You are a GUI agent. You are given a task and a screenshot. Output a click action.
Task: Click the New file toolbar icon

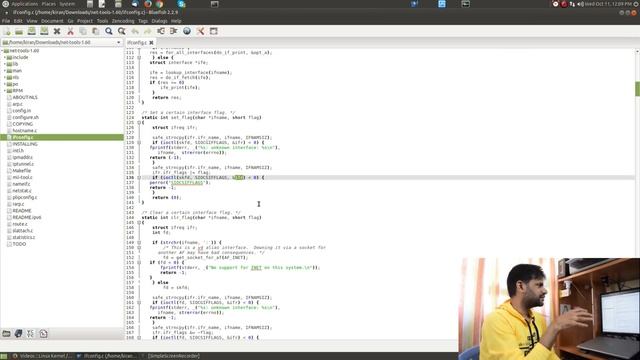tap(7, 31)
